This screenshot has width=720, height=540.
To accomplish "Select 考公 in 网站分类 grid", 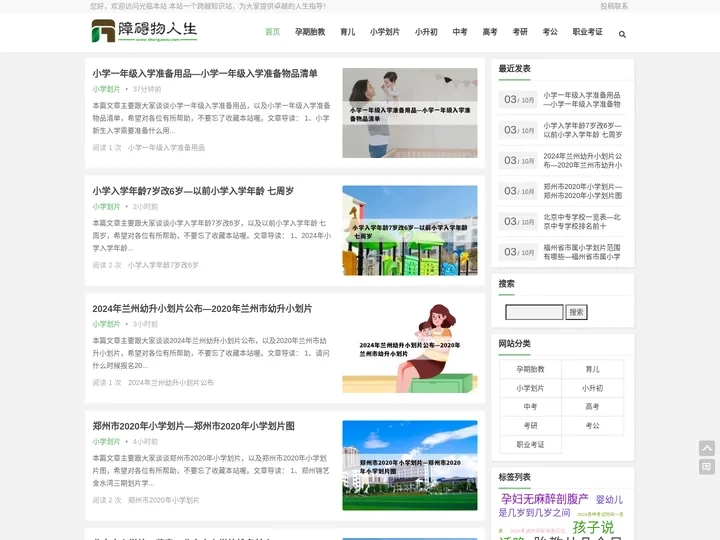I will 592,426.
